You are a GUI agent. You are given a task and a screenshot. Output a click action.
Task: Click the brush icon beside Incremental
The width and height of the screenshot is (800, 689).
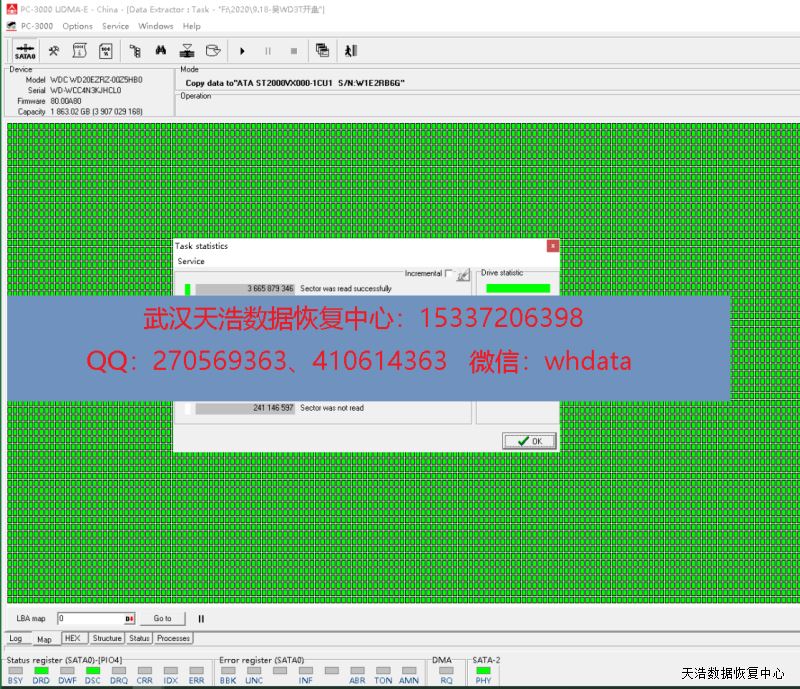click(x=462, y=275)
